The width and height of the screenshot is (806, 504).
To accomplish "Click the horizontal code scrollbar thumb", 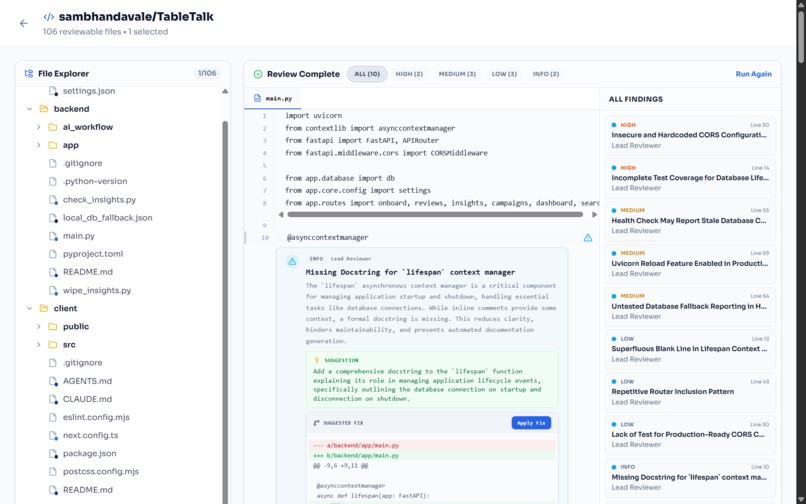I will (435, 214).
